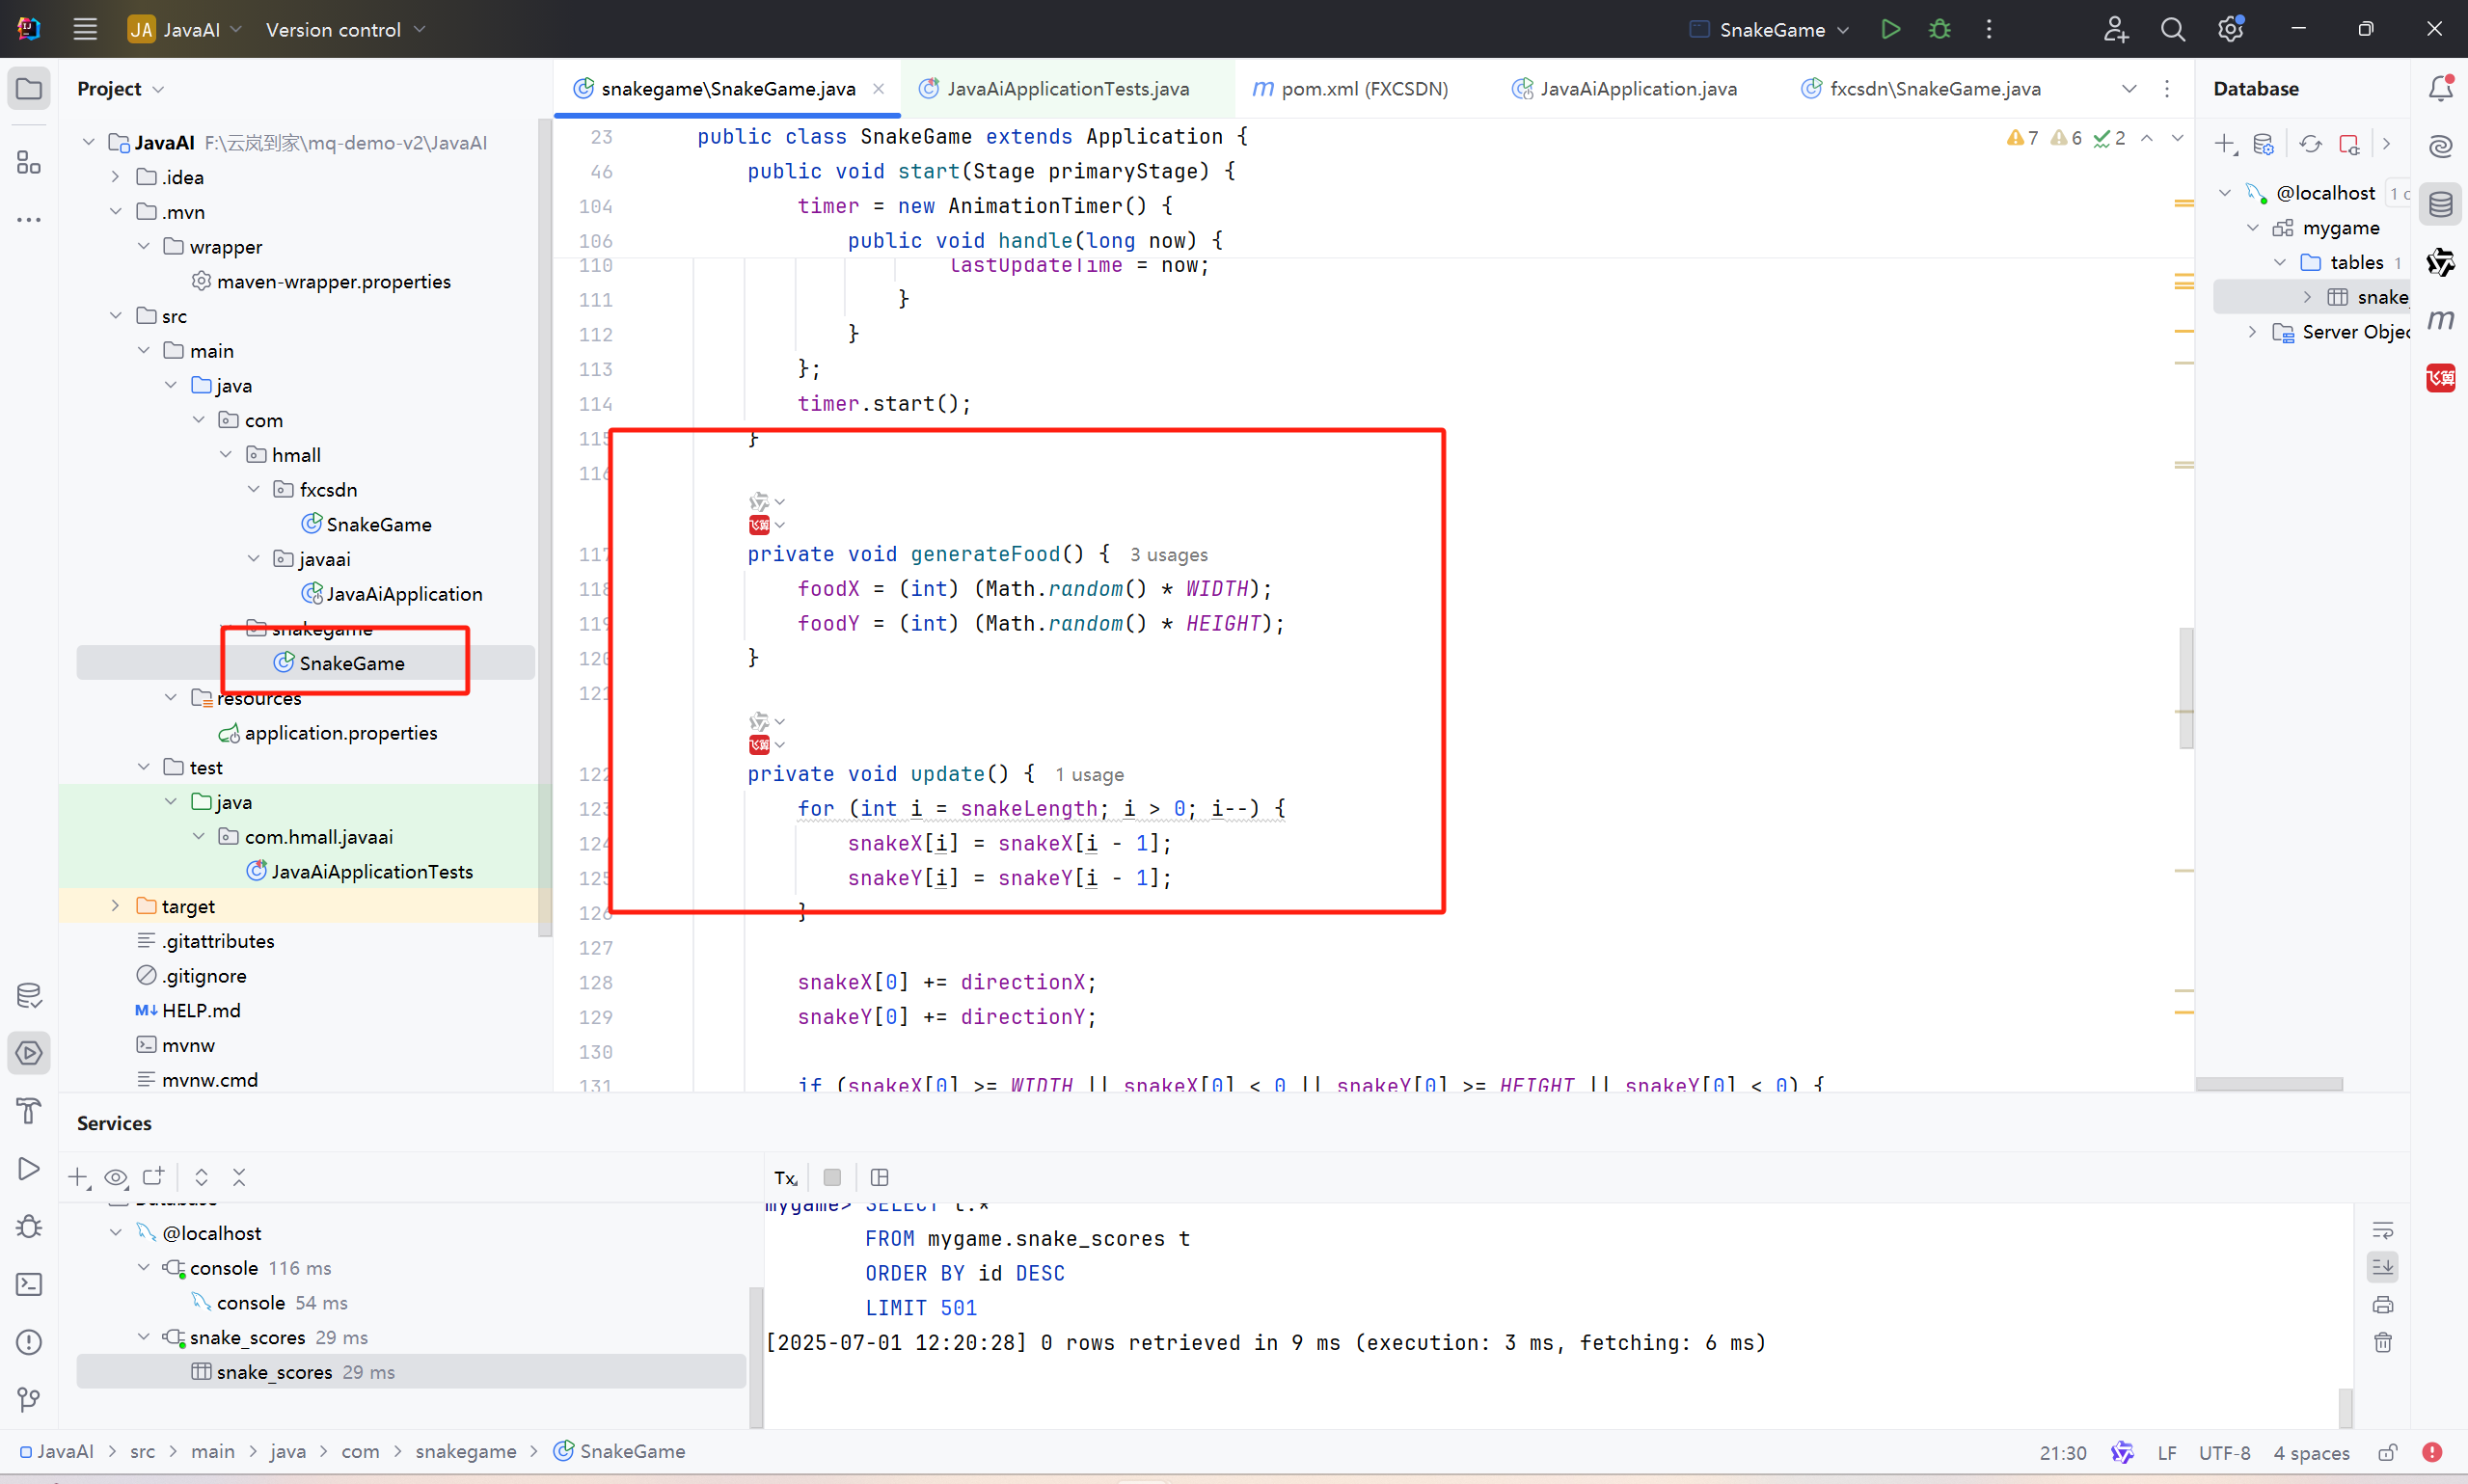Screen dimensions: 2468x1484
Task: Switch to JavaAiApplicationTests.java tab
Action: coord(1067,89)
